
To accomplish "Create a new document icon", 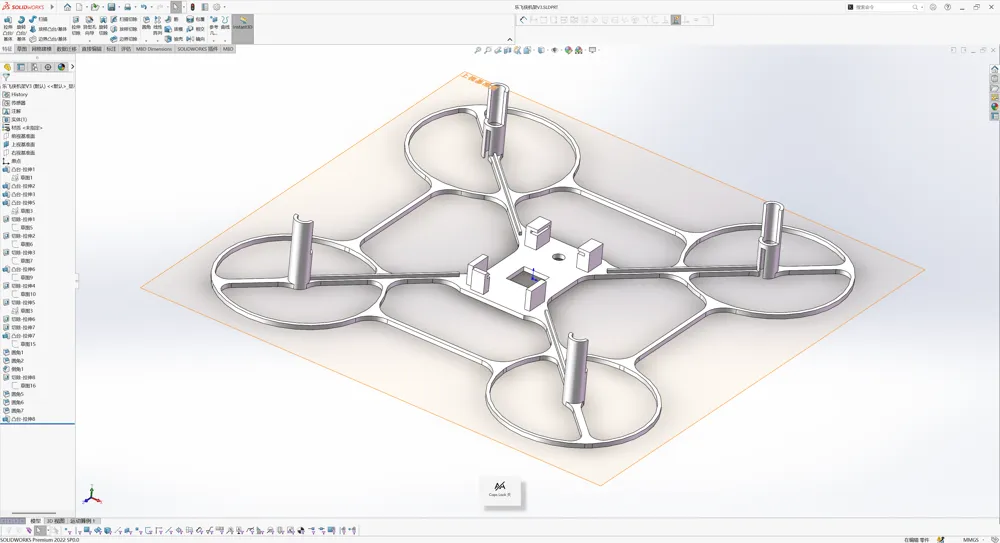I will [x=79, y=7].
